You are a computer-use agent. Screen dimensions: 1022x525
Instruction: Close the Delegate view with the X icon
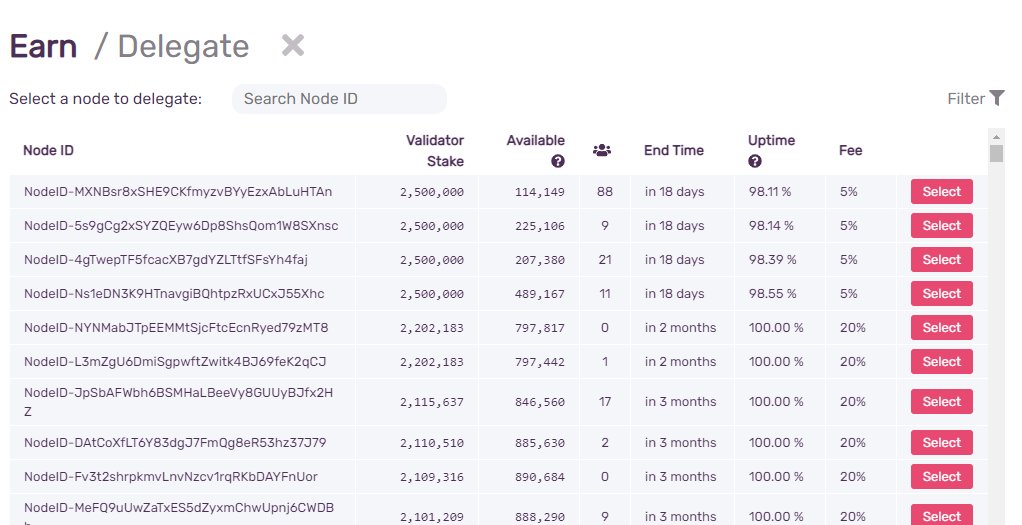point(293,46)
